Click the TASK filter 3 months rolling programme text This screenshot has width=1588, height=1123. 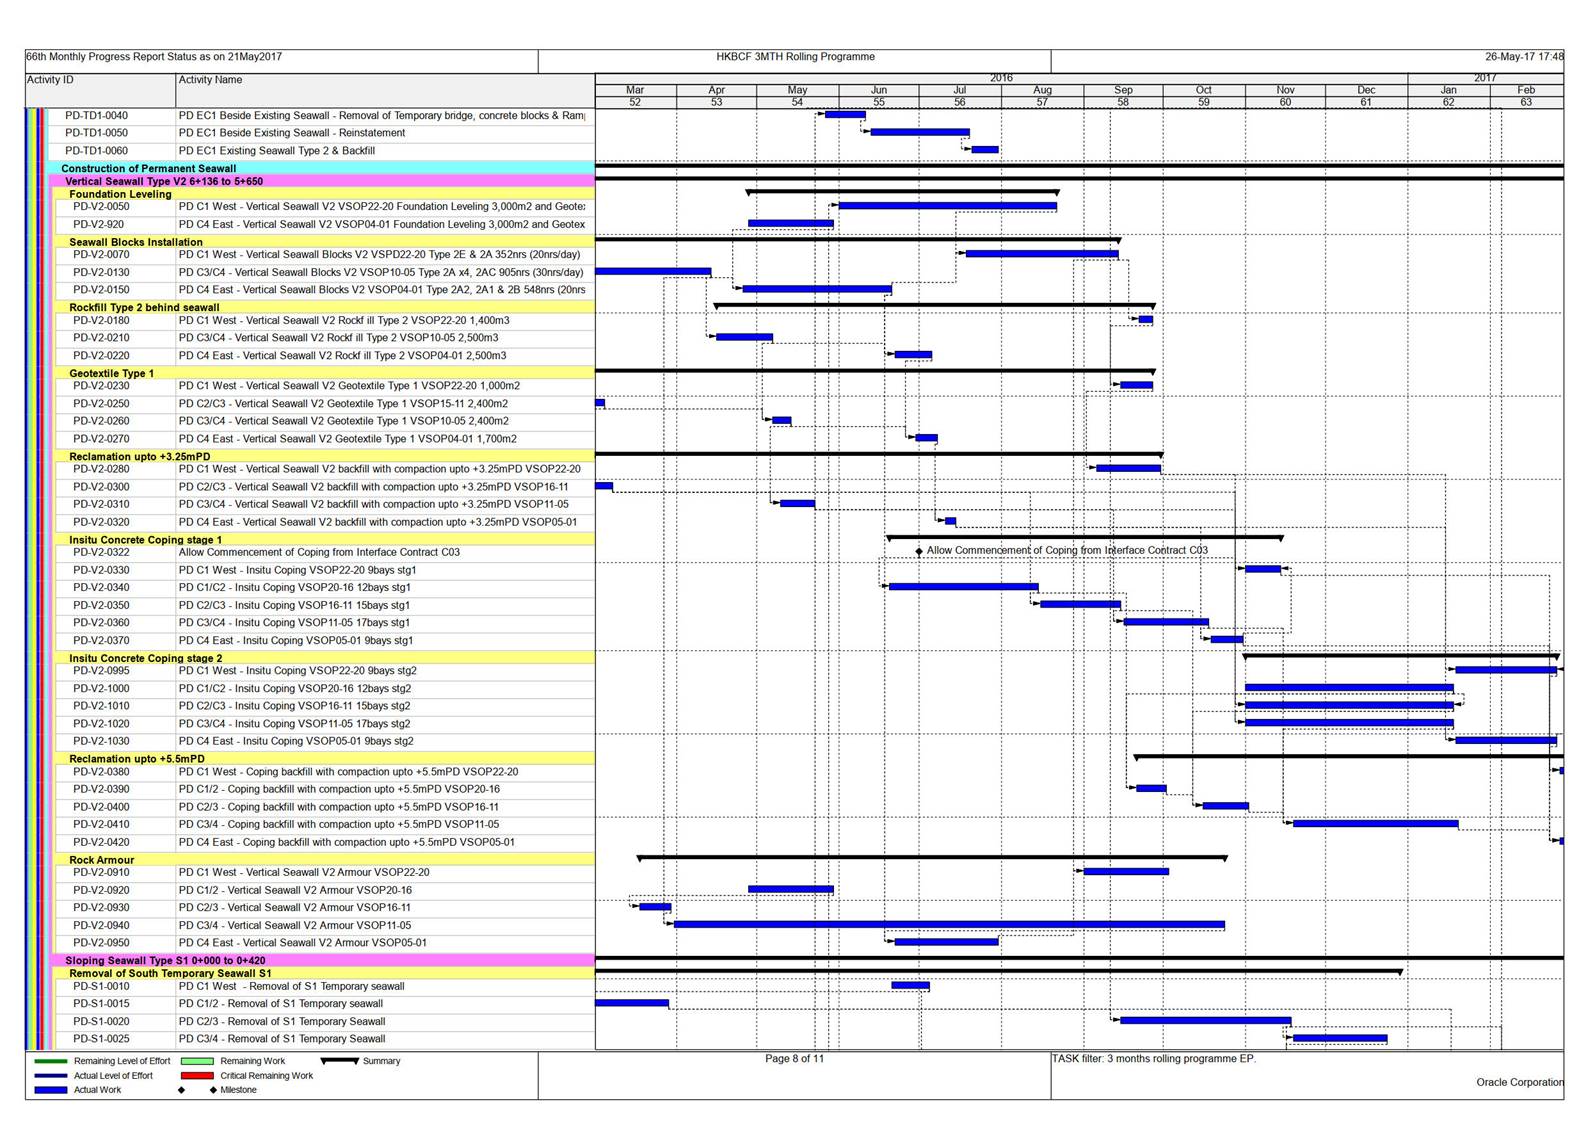(x=1153, y=1058)
